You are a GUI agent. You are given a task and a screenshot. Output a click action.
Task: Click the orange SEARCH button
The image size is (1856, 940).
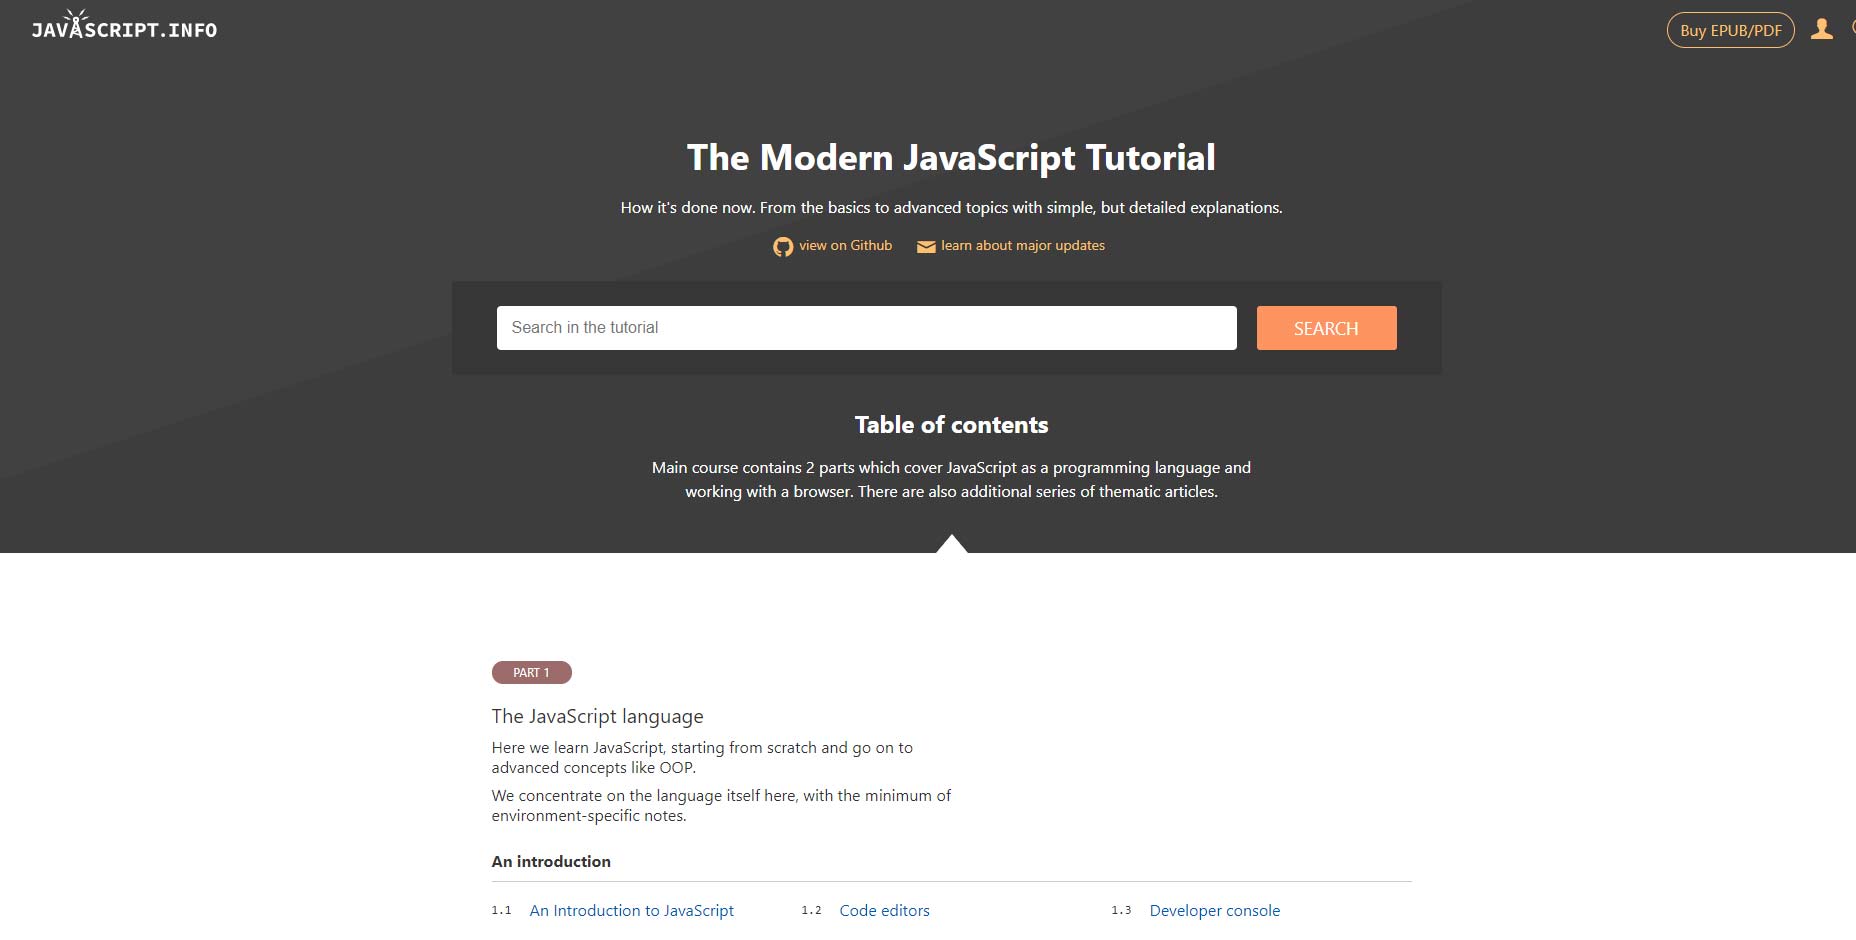coord(1326,328)
